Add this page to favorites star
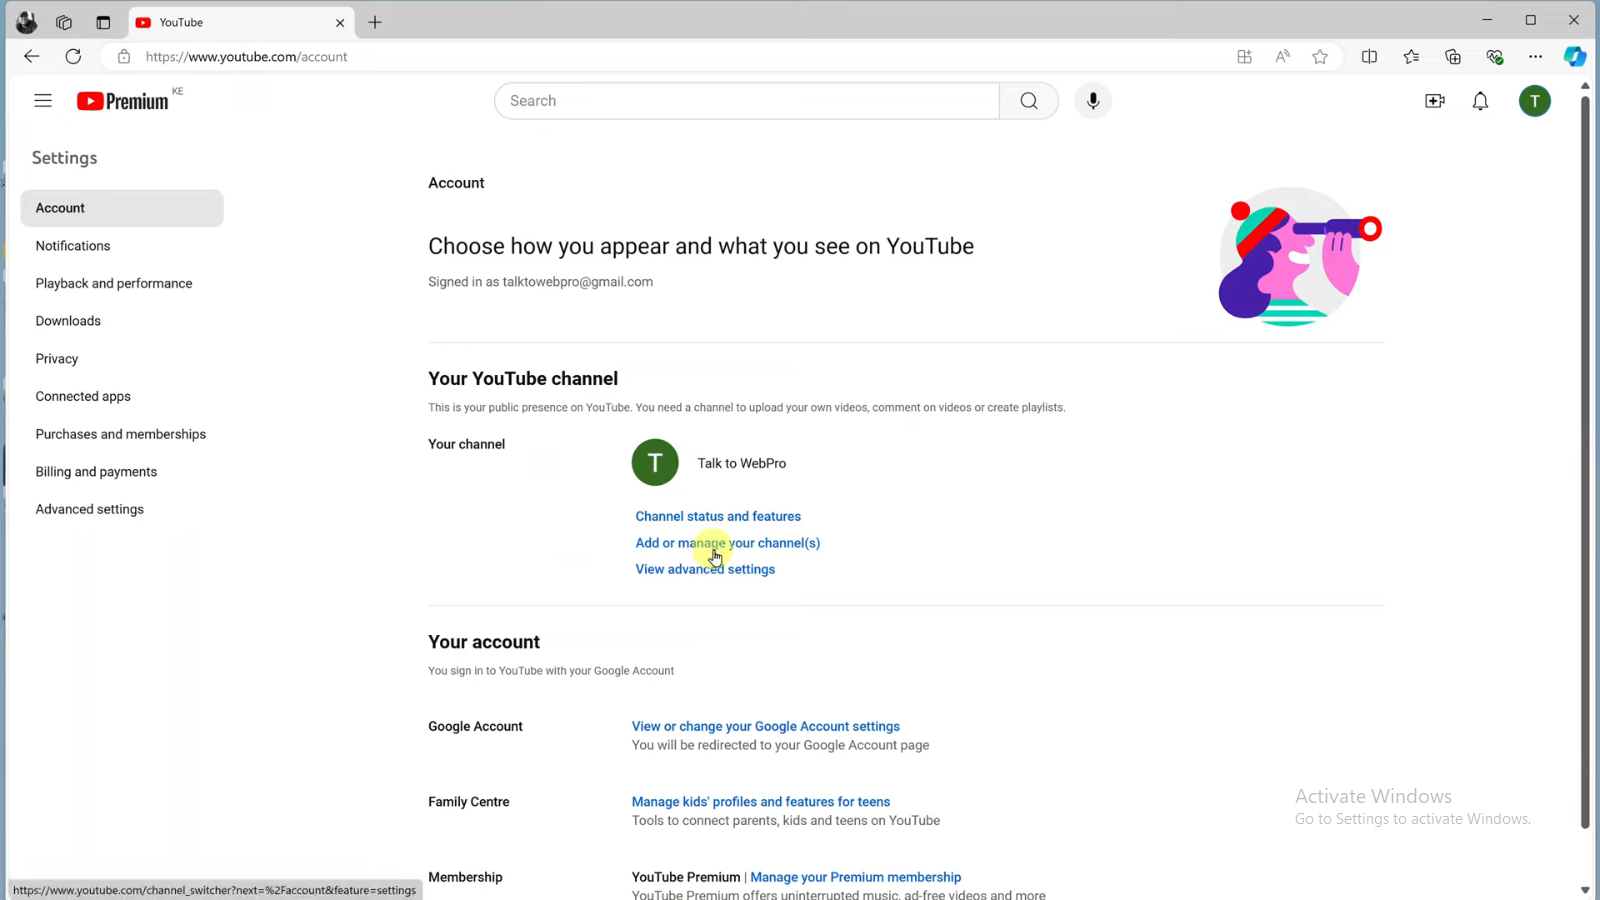 tap(1320, 57)
